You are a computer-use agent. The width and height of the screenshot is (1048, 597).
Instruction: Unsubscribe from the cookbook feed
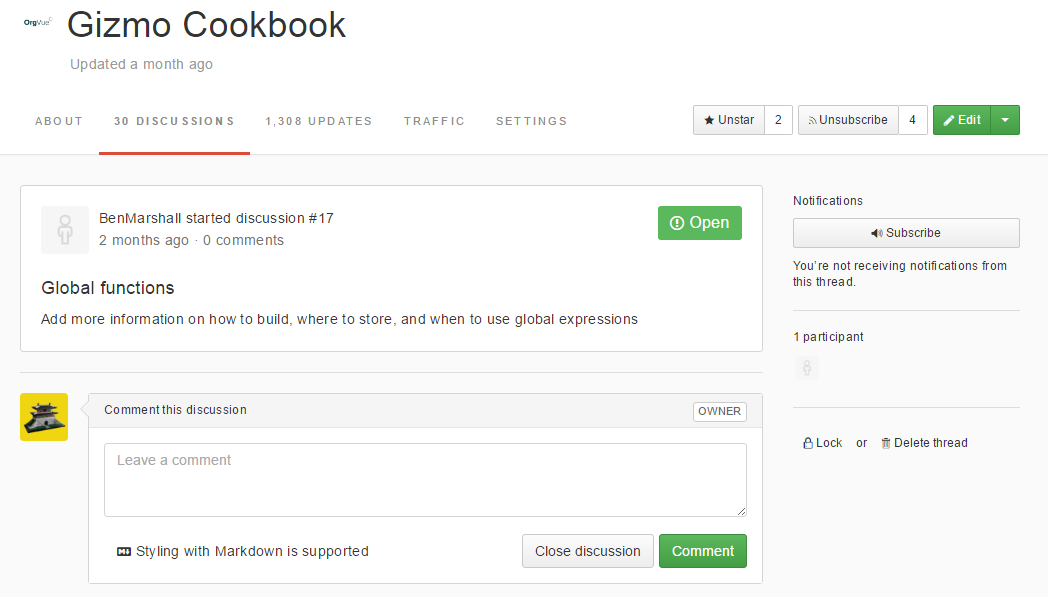[x=847, y=120]
